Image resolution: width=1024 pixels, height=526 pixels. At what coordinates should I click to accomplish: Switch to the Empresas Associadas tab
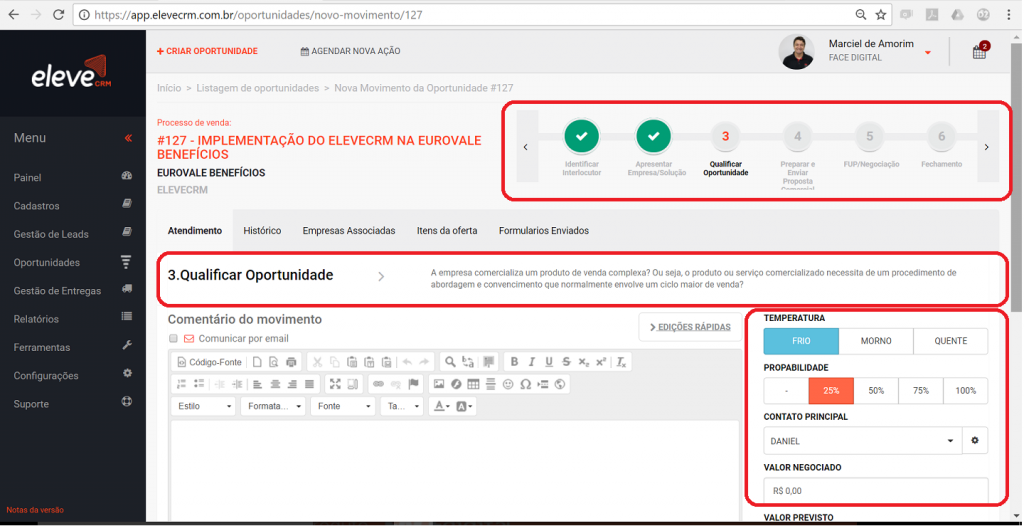click(x=349, y=231)
